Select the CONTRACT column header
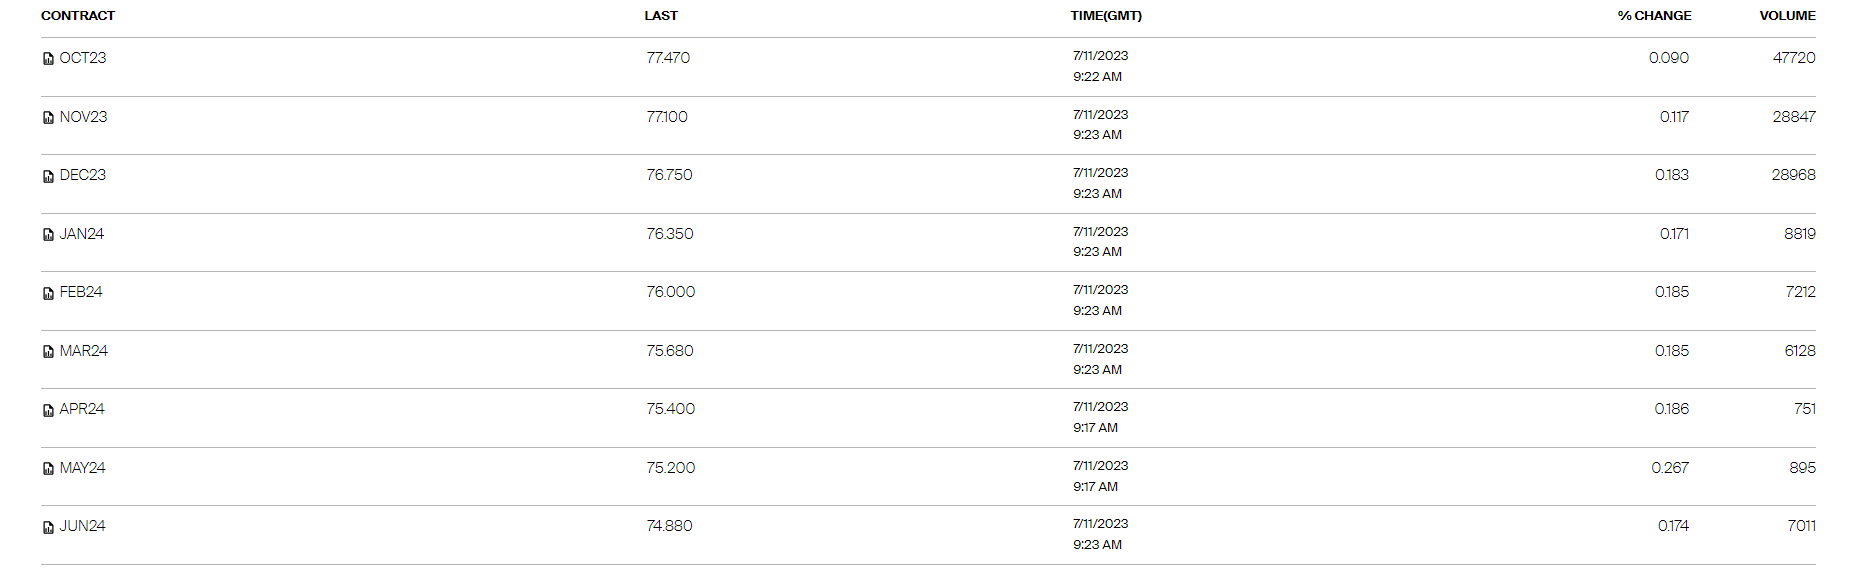Screen dimensions: 1859x576 click(78, 16)
